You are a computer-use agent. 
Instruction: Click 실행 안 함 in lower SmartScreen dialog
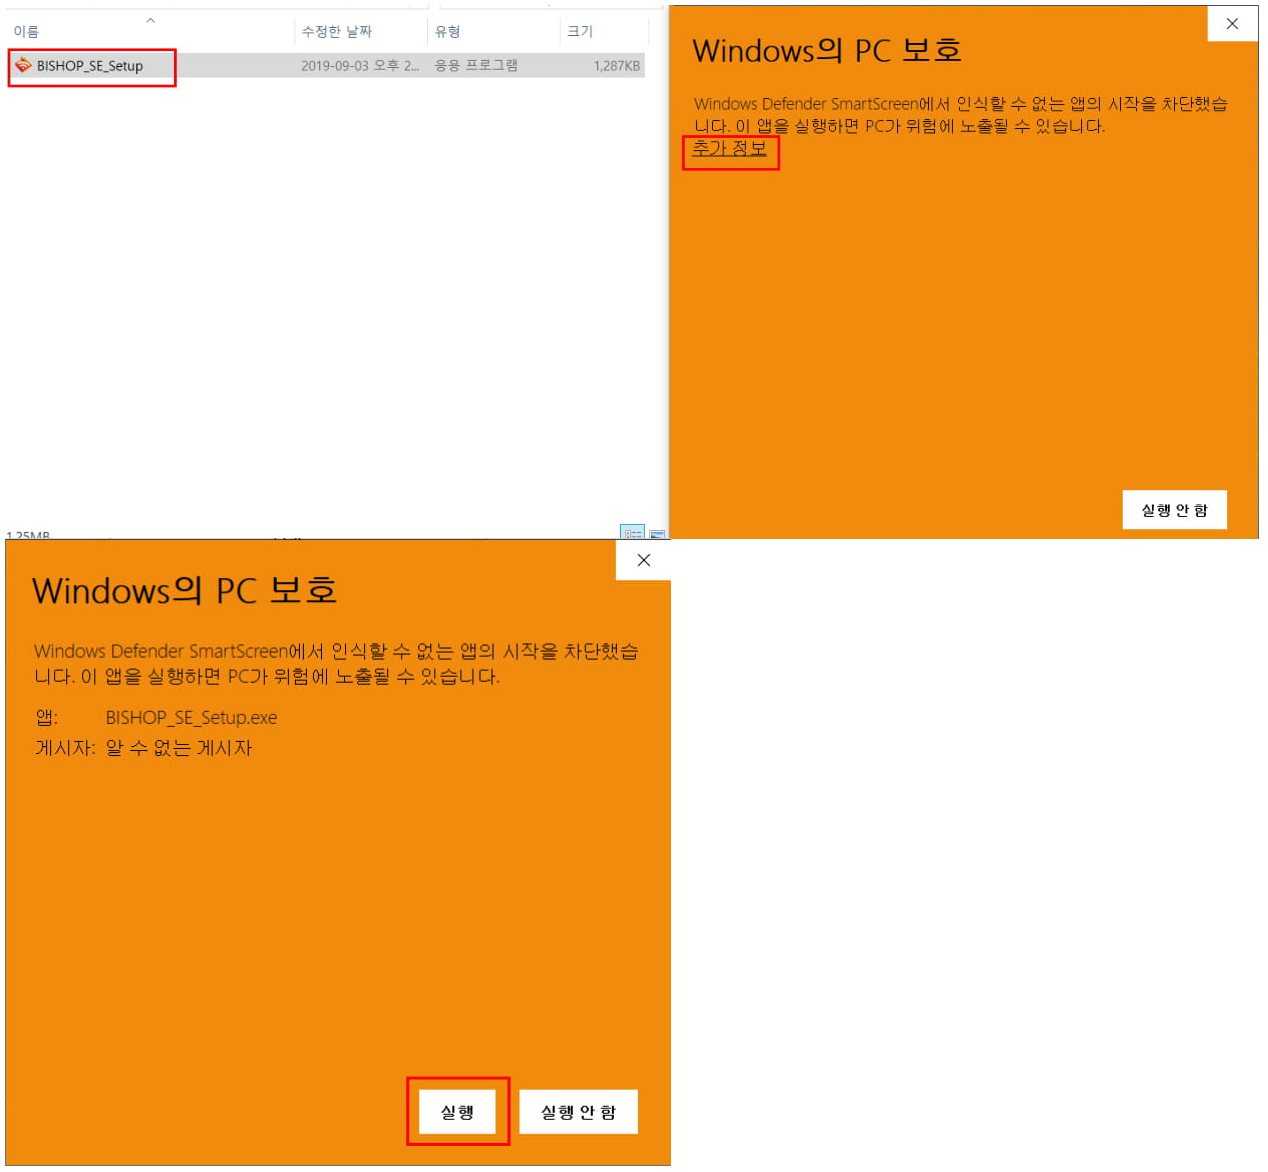(x=578, y=1112)
